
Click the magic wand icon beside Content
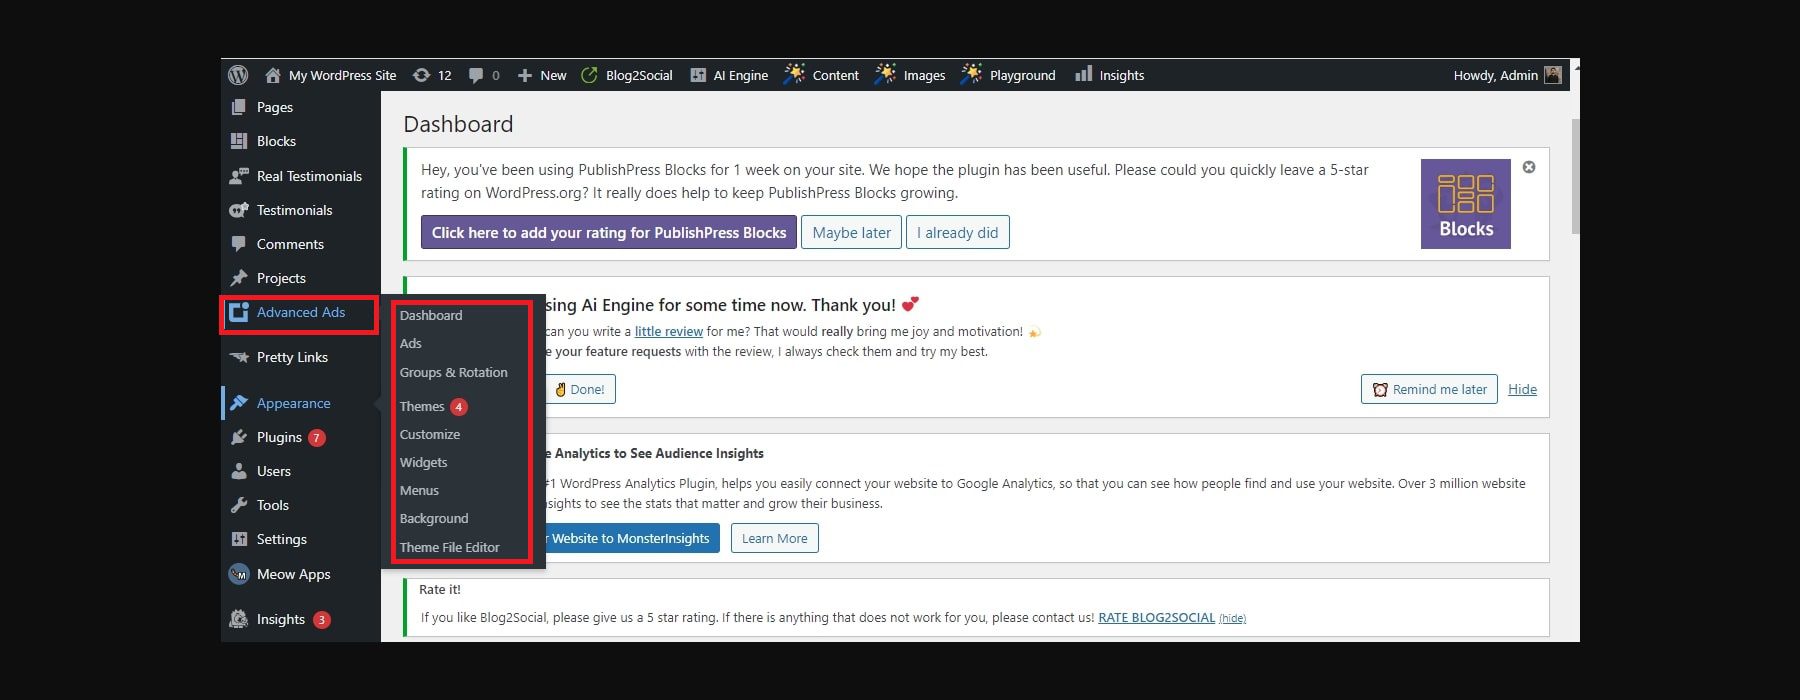point(794,74)
